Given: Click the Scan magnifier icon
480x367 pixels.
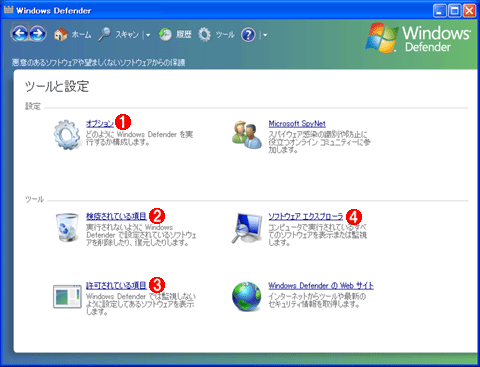Looking at the screenshot, I should [x=104, y=34].
